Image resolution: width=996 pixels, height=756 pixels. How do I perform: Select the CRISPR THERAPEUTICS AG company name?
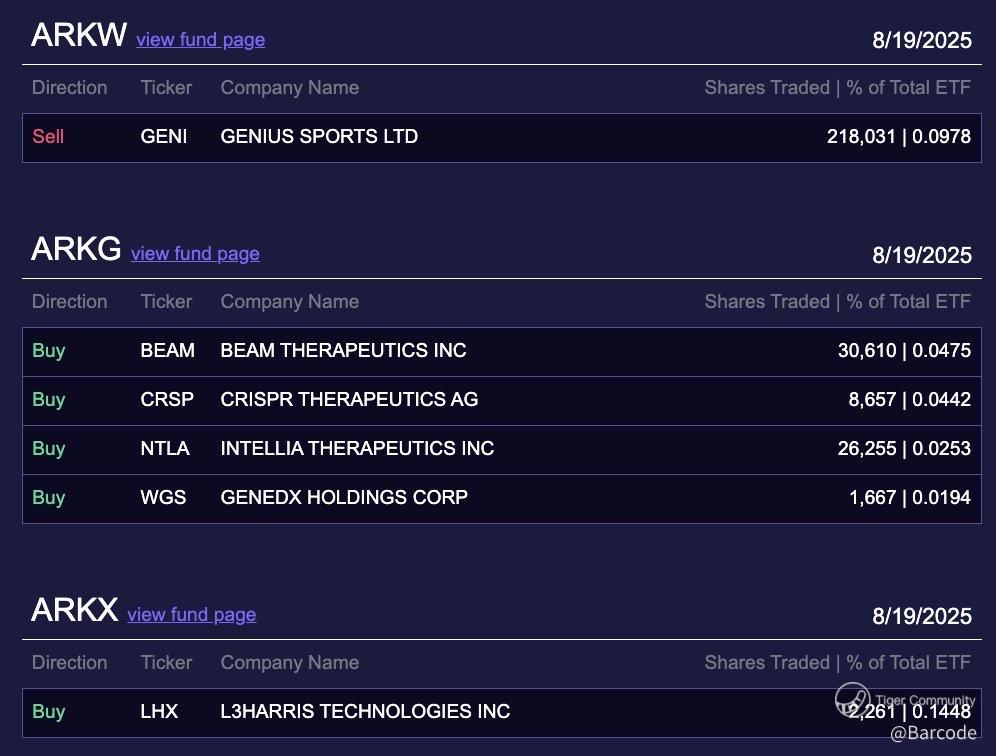(349, 400)
